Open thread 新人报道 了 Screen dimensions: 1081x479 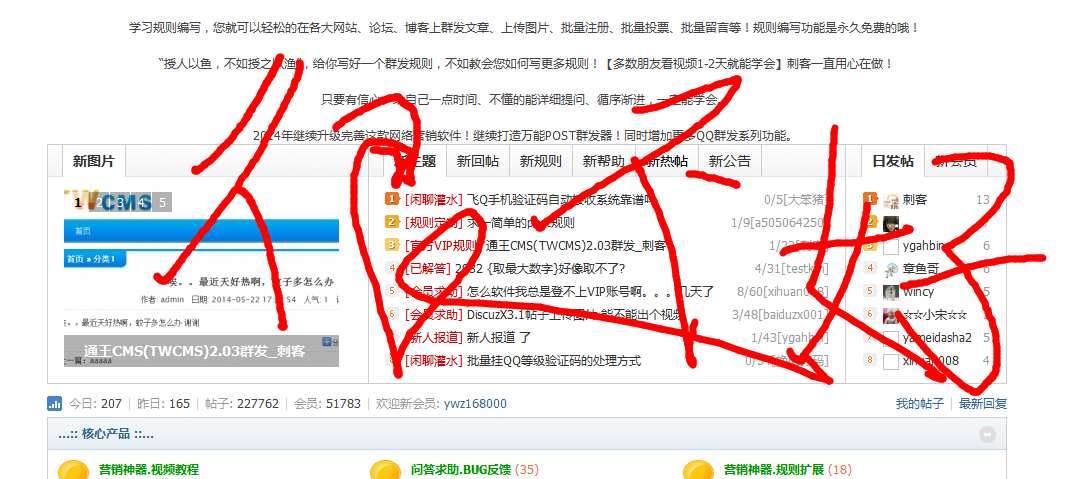[498, 338]
